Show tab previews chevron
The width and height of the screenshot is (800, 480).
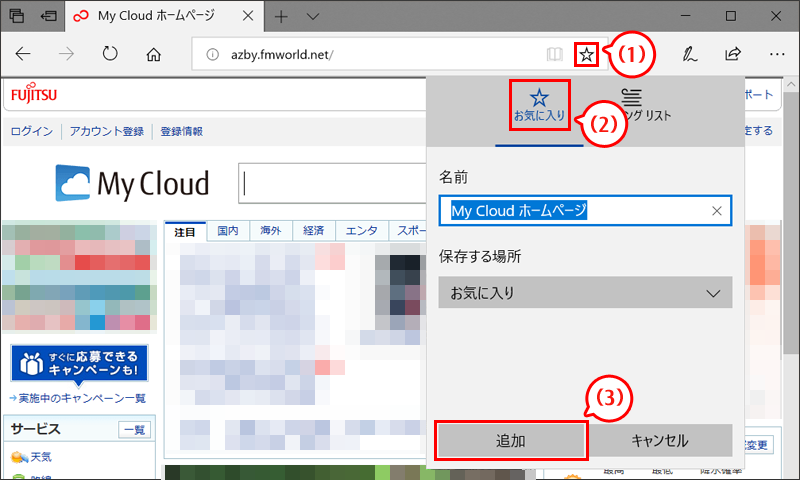tap(313, 16)
